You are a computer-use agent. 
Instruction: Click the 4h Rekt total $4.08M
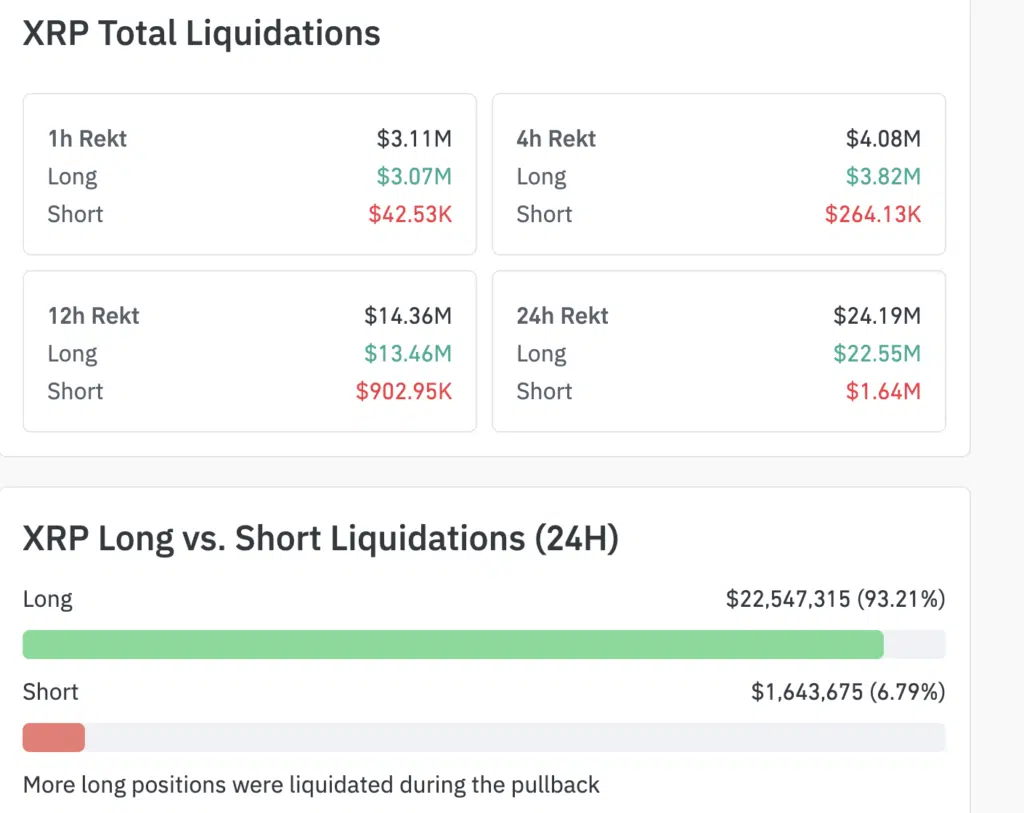883,139
